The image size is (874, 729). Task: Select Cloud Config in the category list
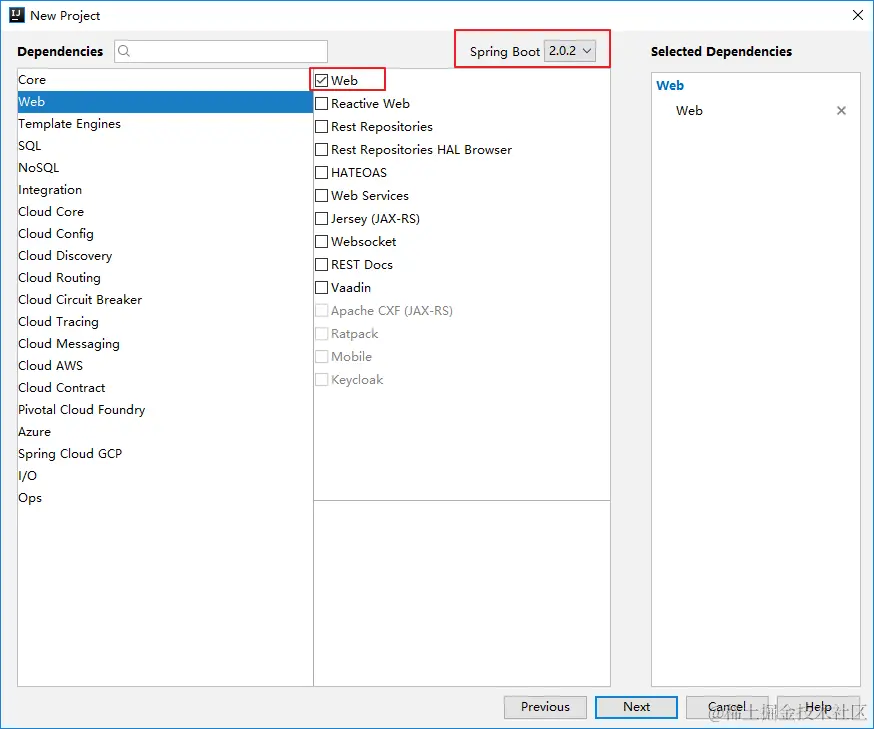pyautogui.click(x=165, y=234)
